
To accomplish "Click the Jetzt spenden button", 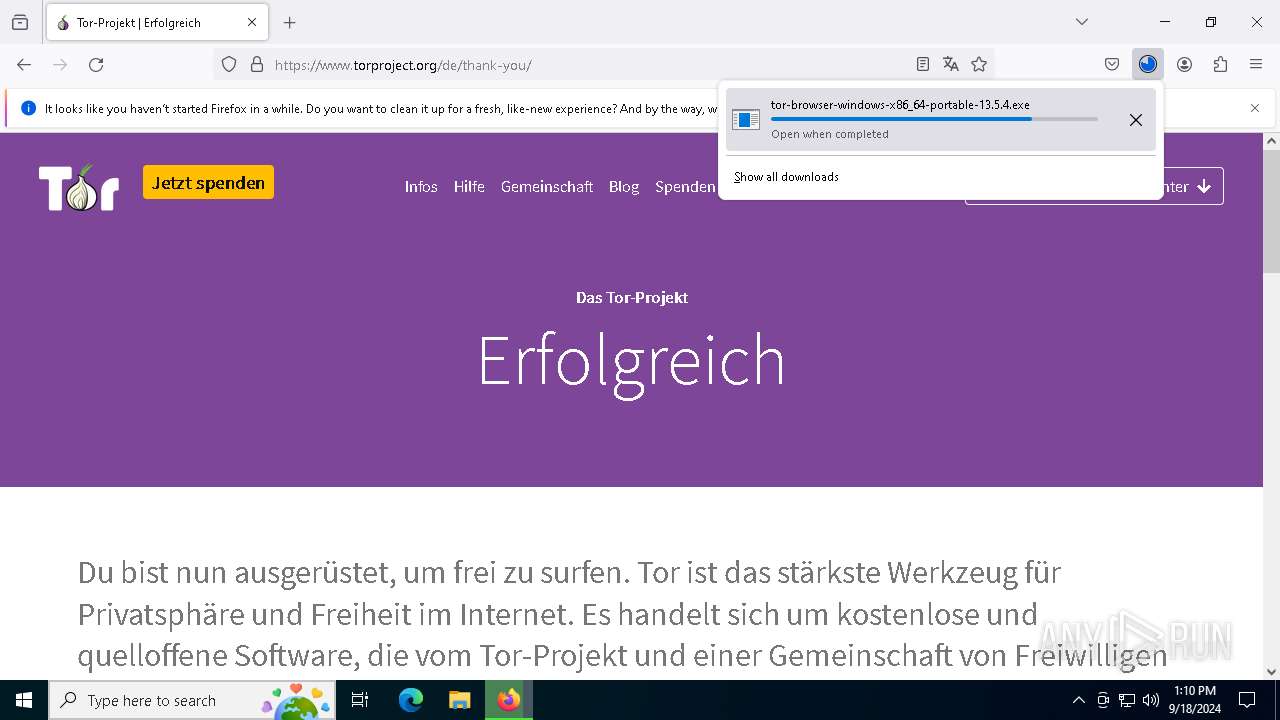I will (x=208, y=183).
